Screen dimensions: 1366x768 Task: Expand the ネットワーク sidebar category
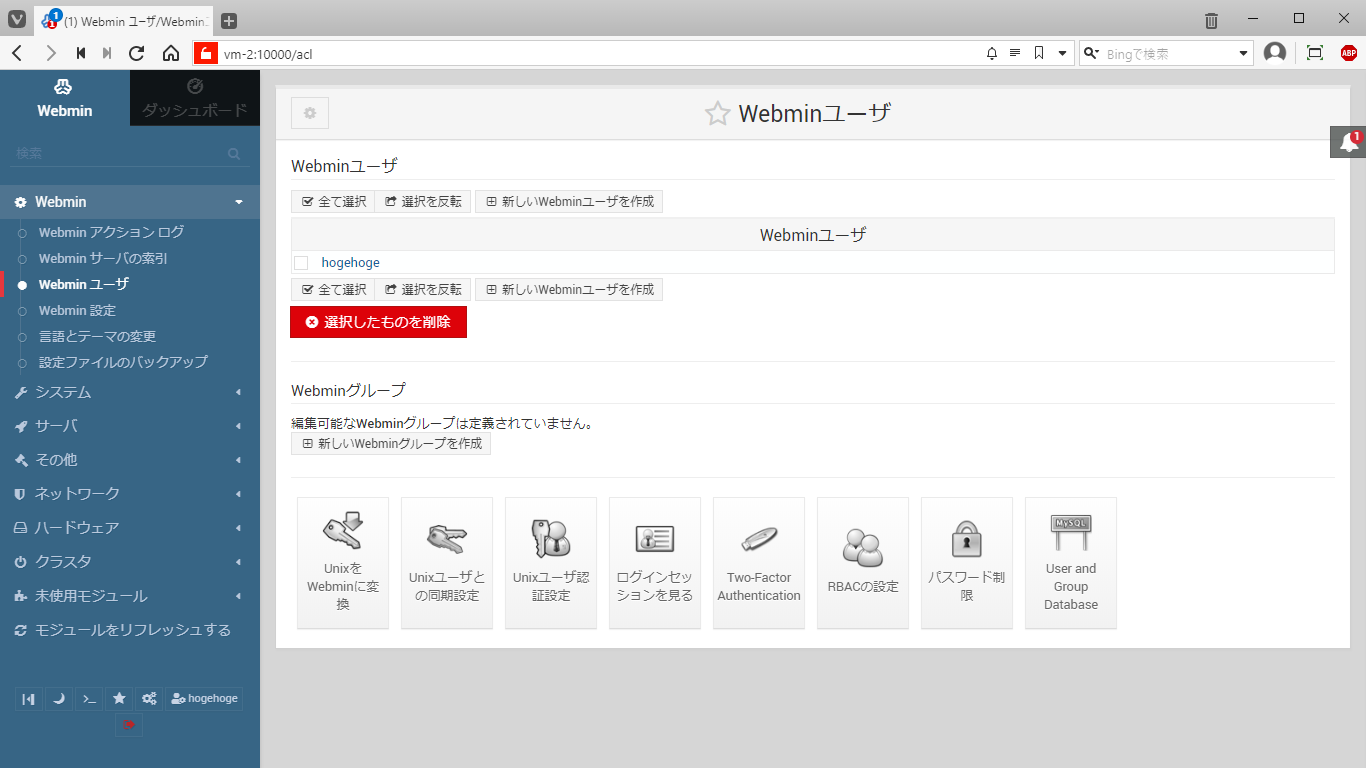coord(130,494)
